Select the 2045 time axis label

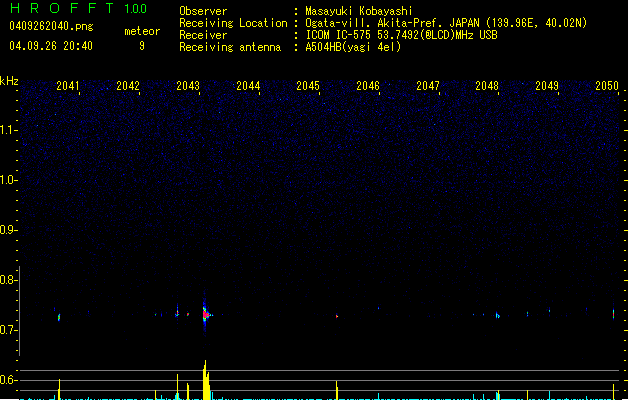(308, 86)
